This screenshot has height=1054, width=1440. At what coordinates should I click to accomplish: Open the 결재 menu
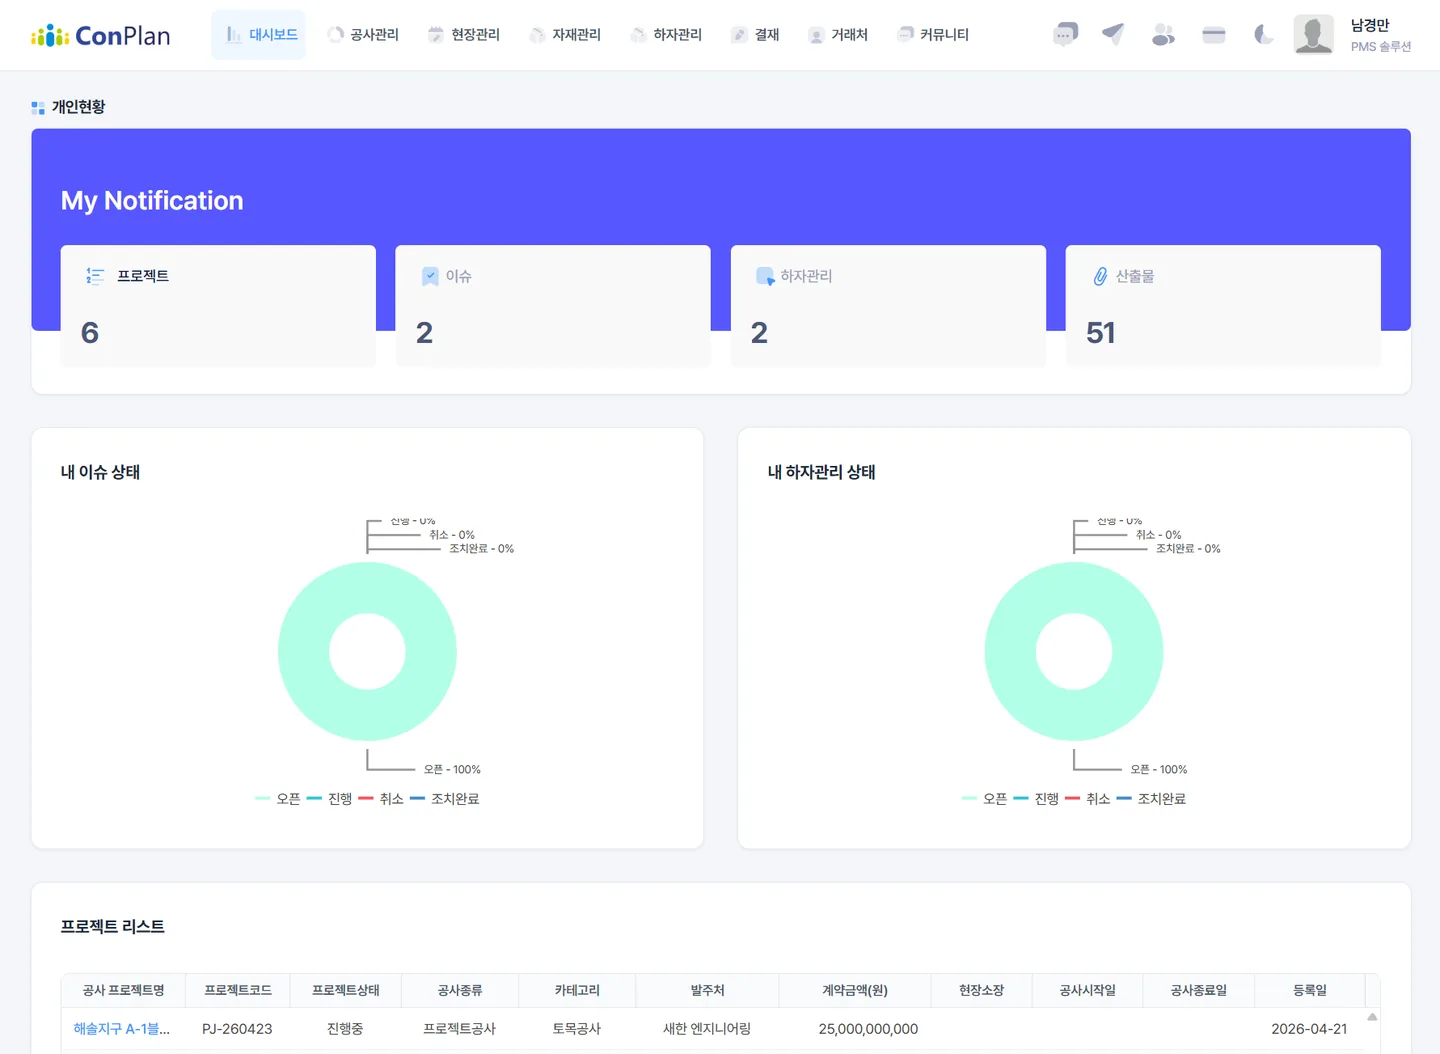tap(755, 35)
